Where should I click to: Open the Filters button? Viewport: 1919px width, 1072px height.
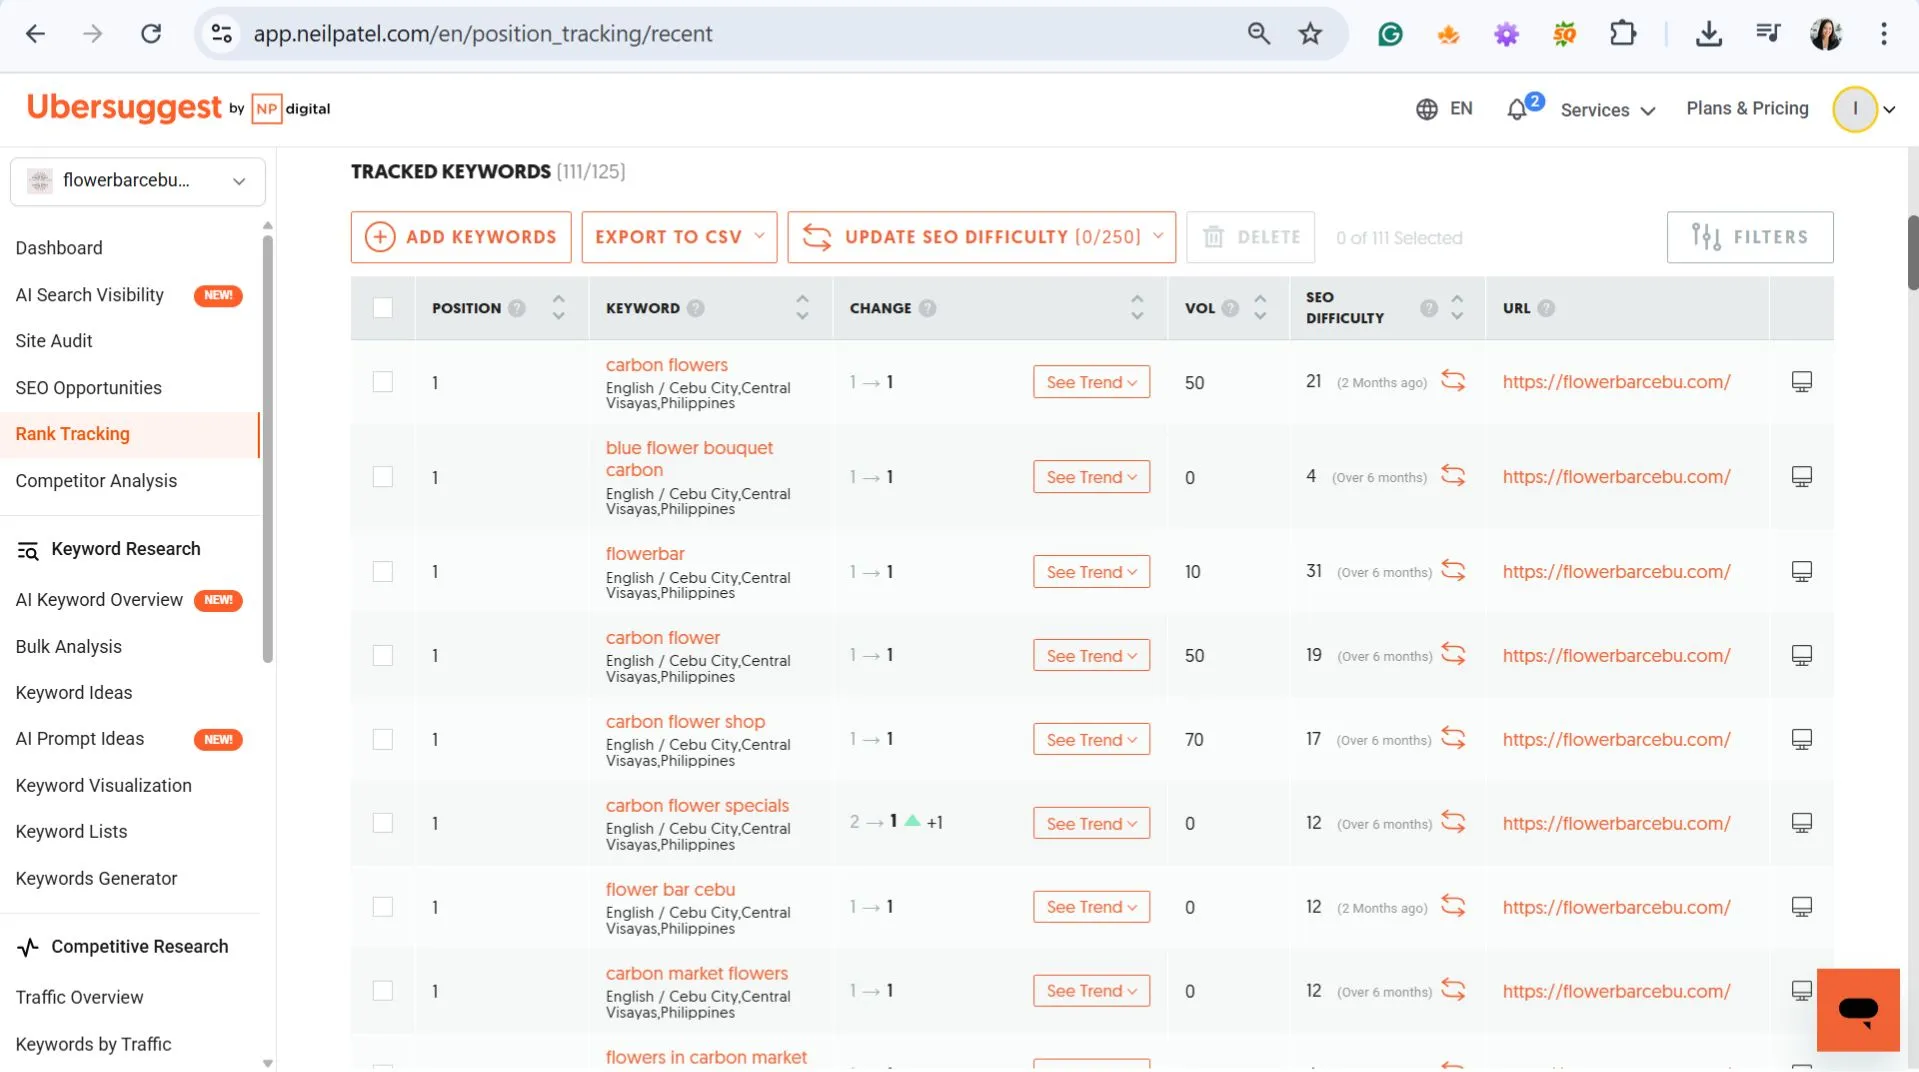pyautogui.click(x=1749, y=237)
